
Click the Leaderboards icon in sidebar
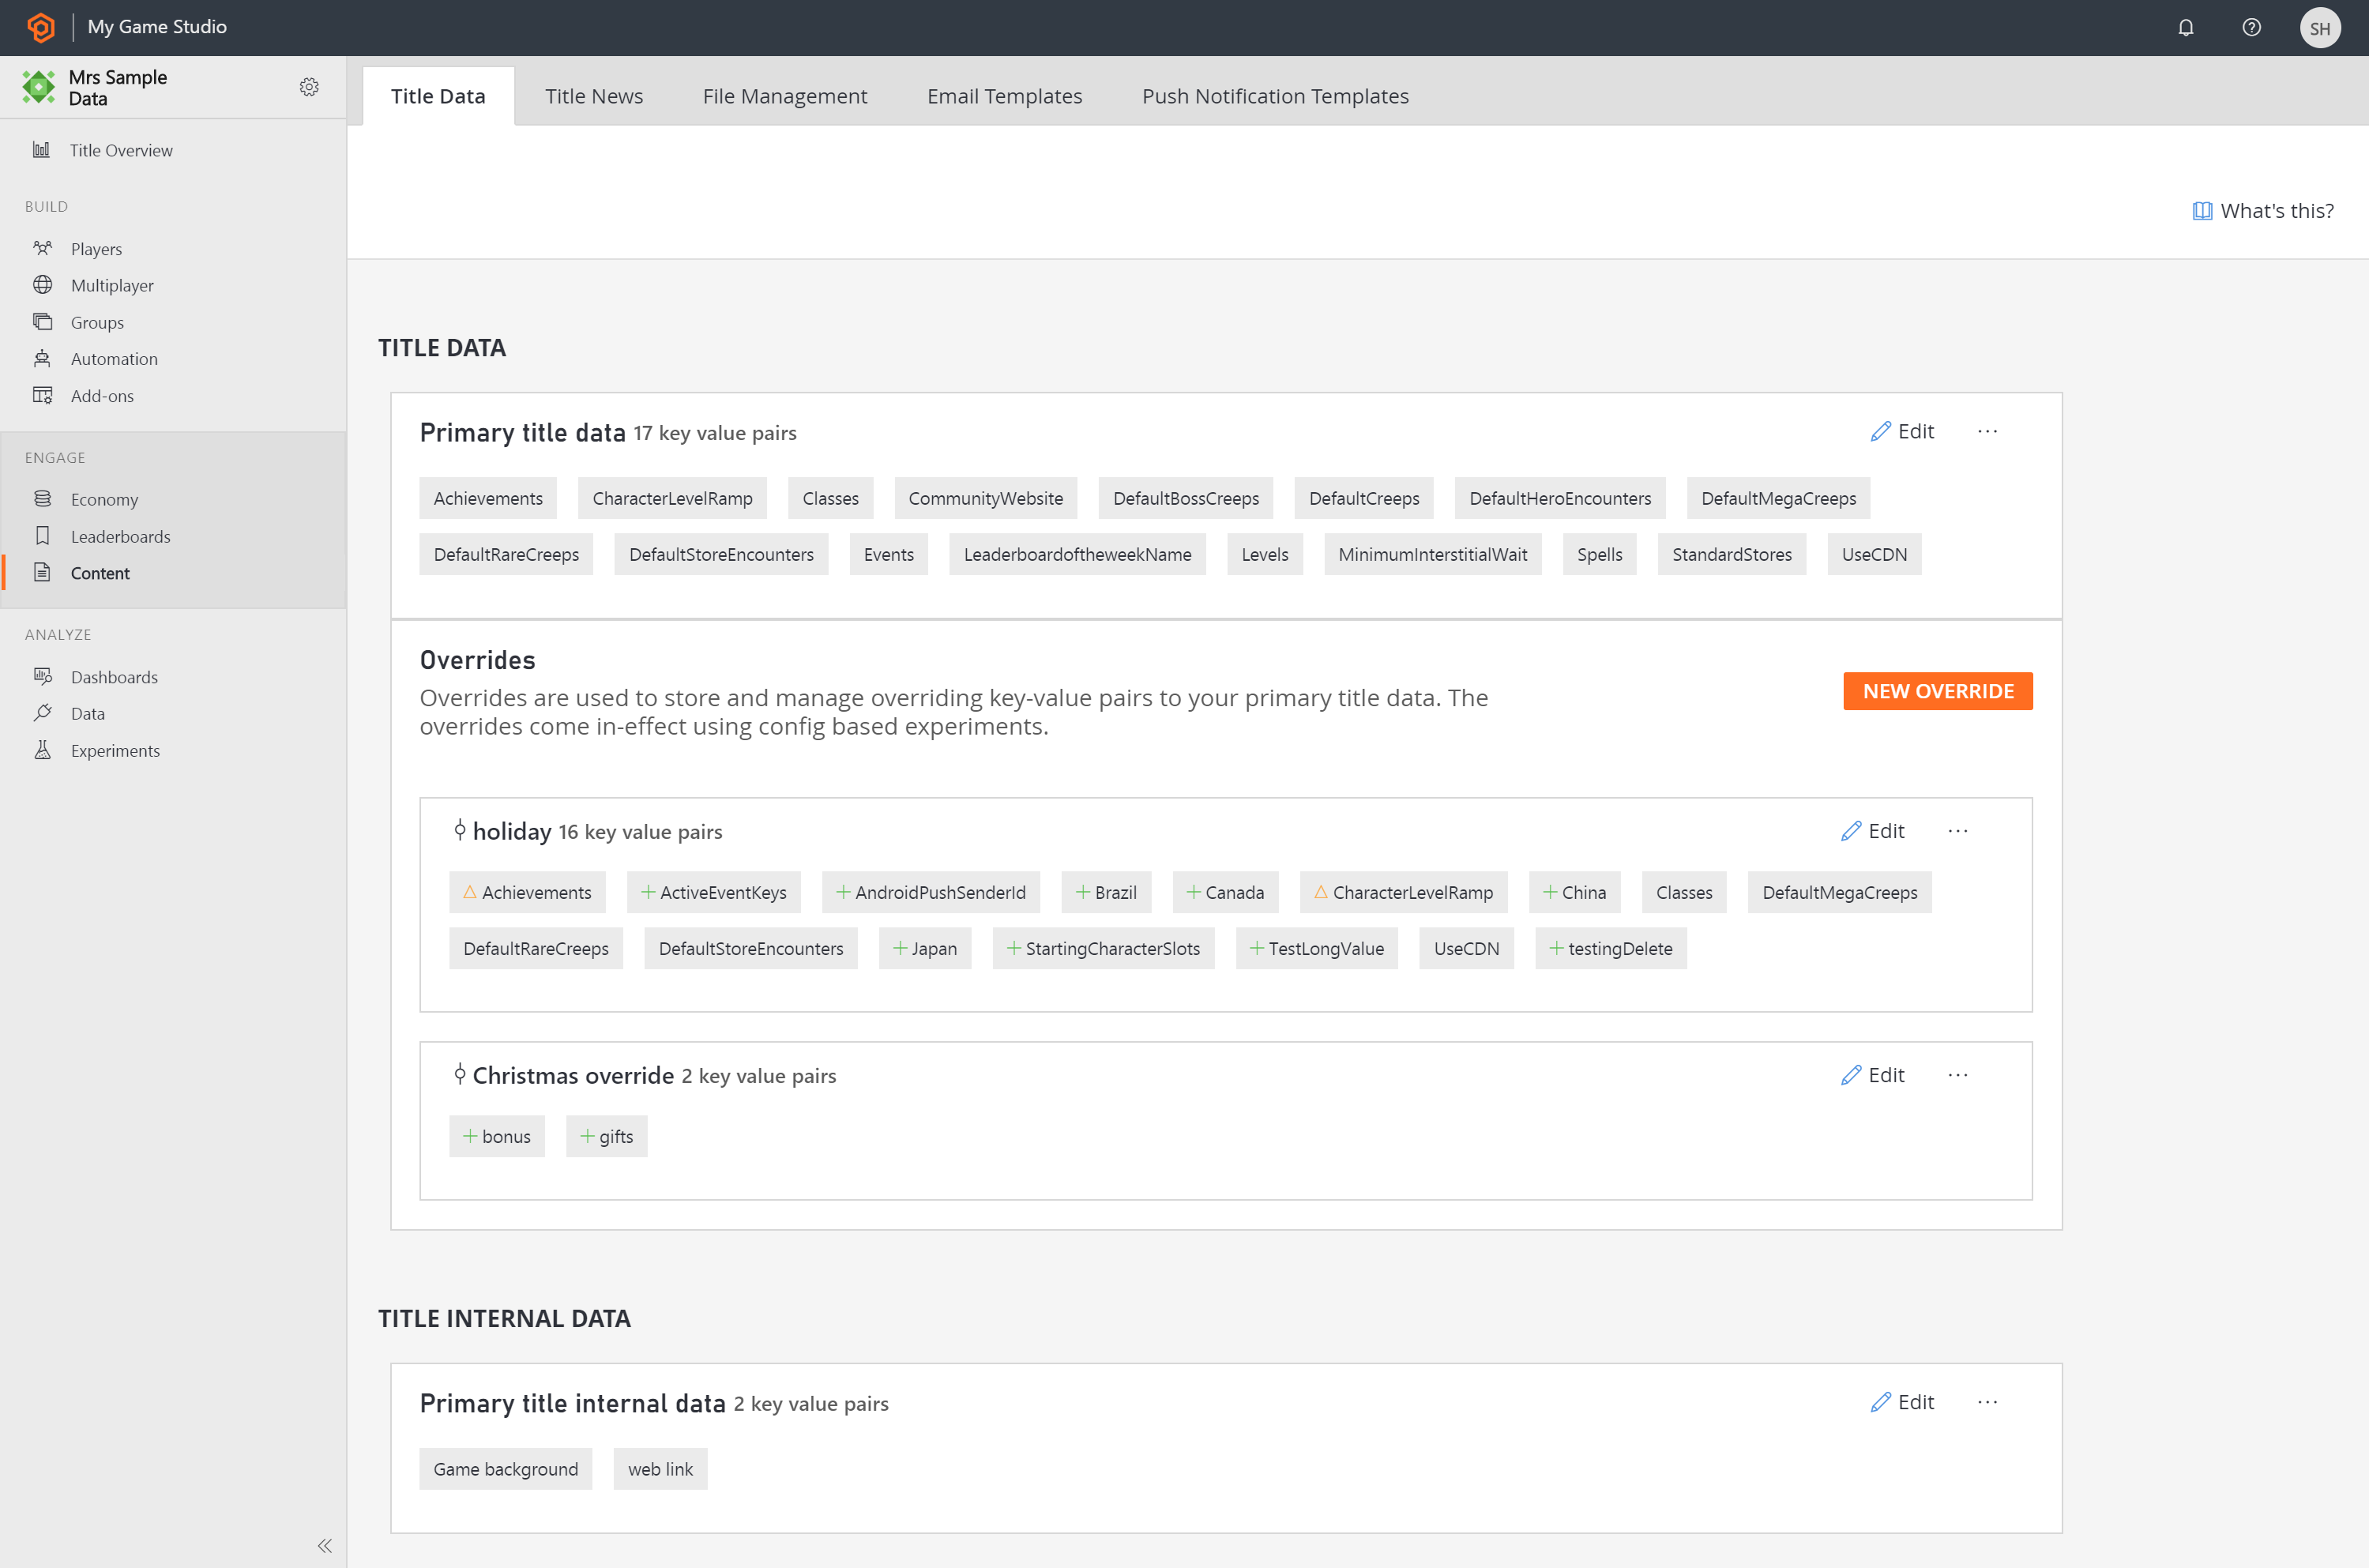tap(42, 536)
